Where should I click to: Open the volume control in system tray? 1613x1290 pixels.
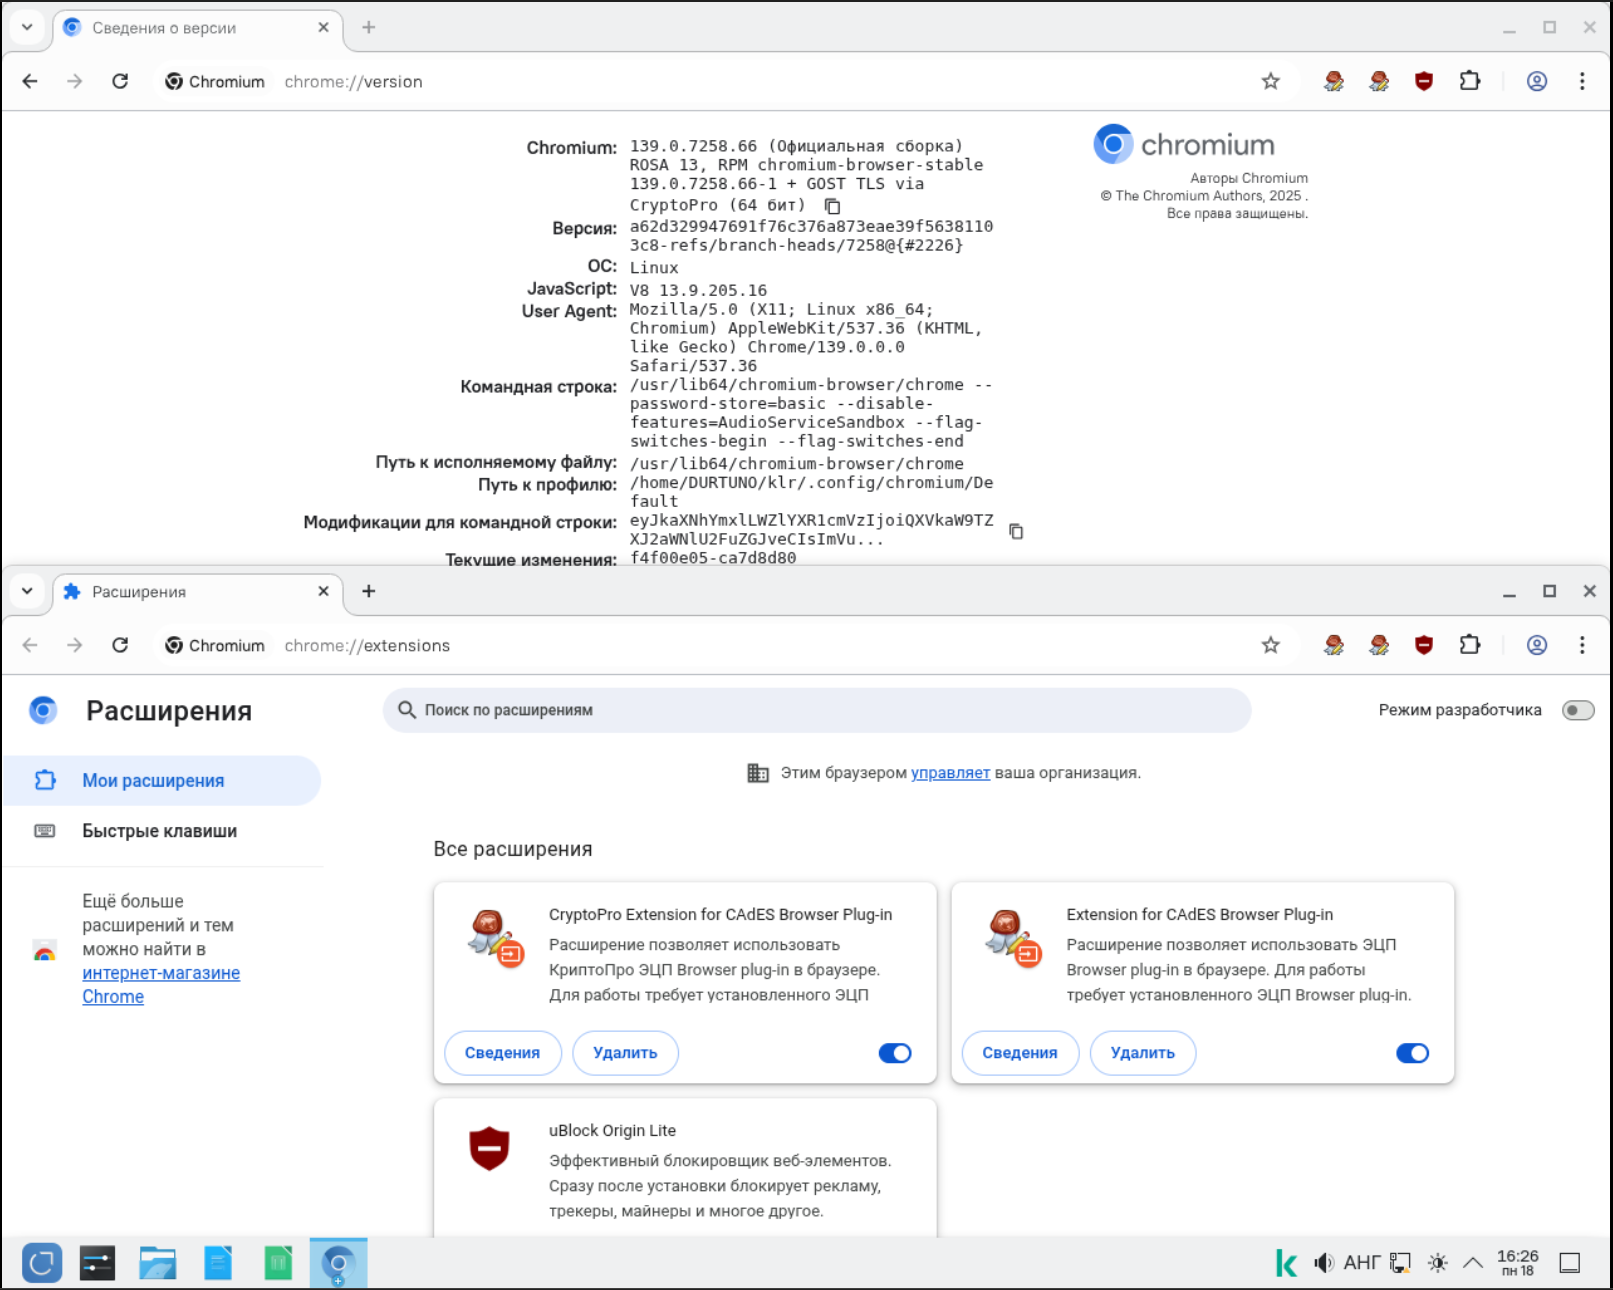pos(1324,1263)
